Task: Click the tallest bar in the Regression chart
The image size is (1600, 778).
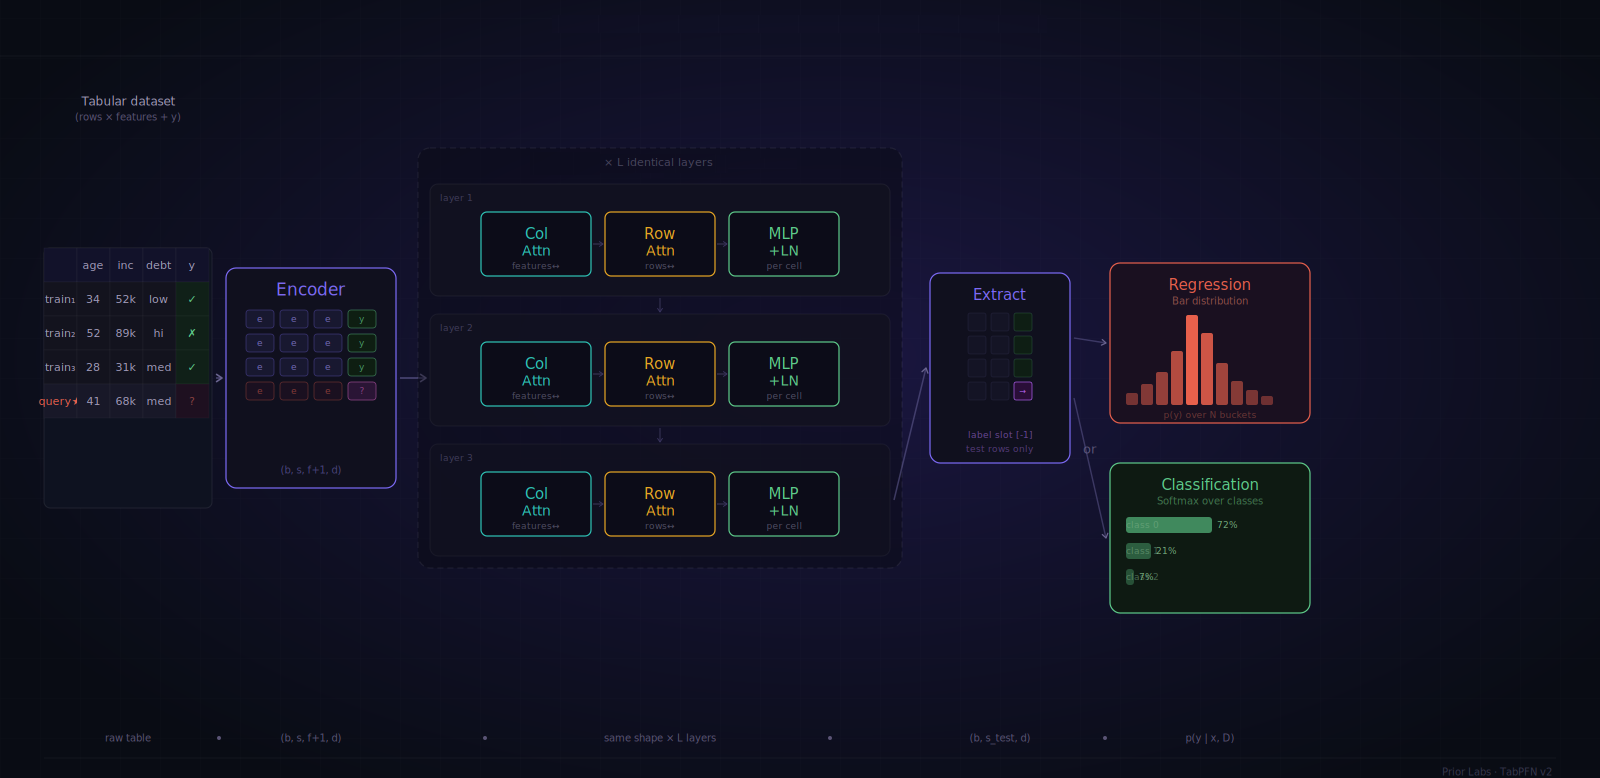Action: coord(1192,360)
